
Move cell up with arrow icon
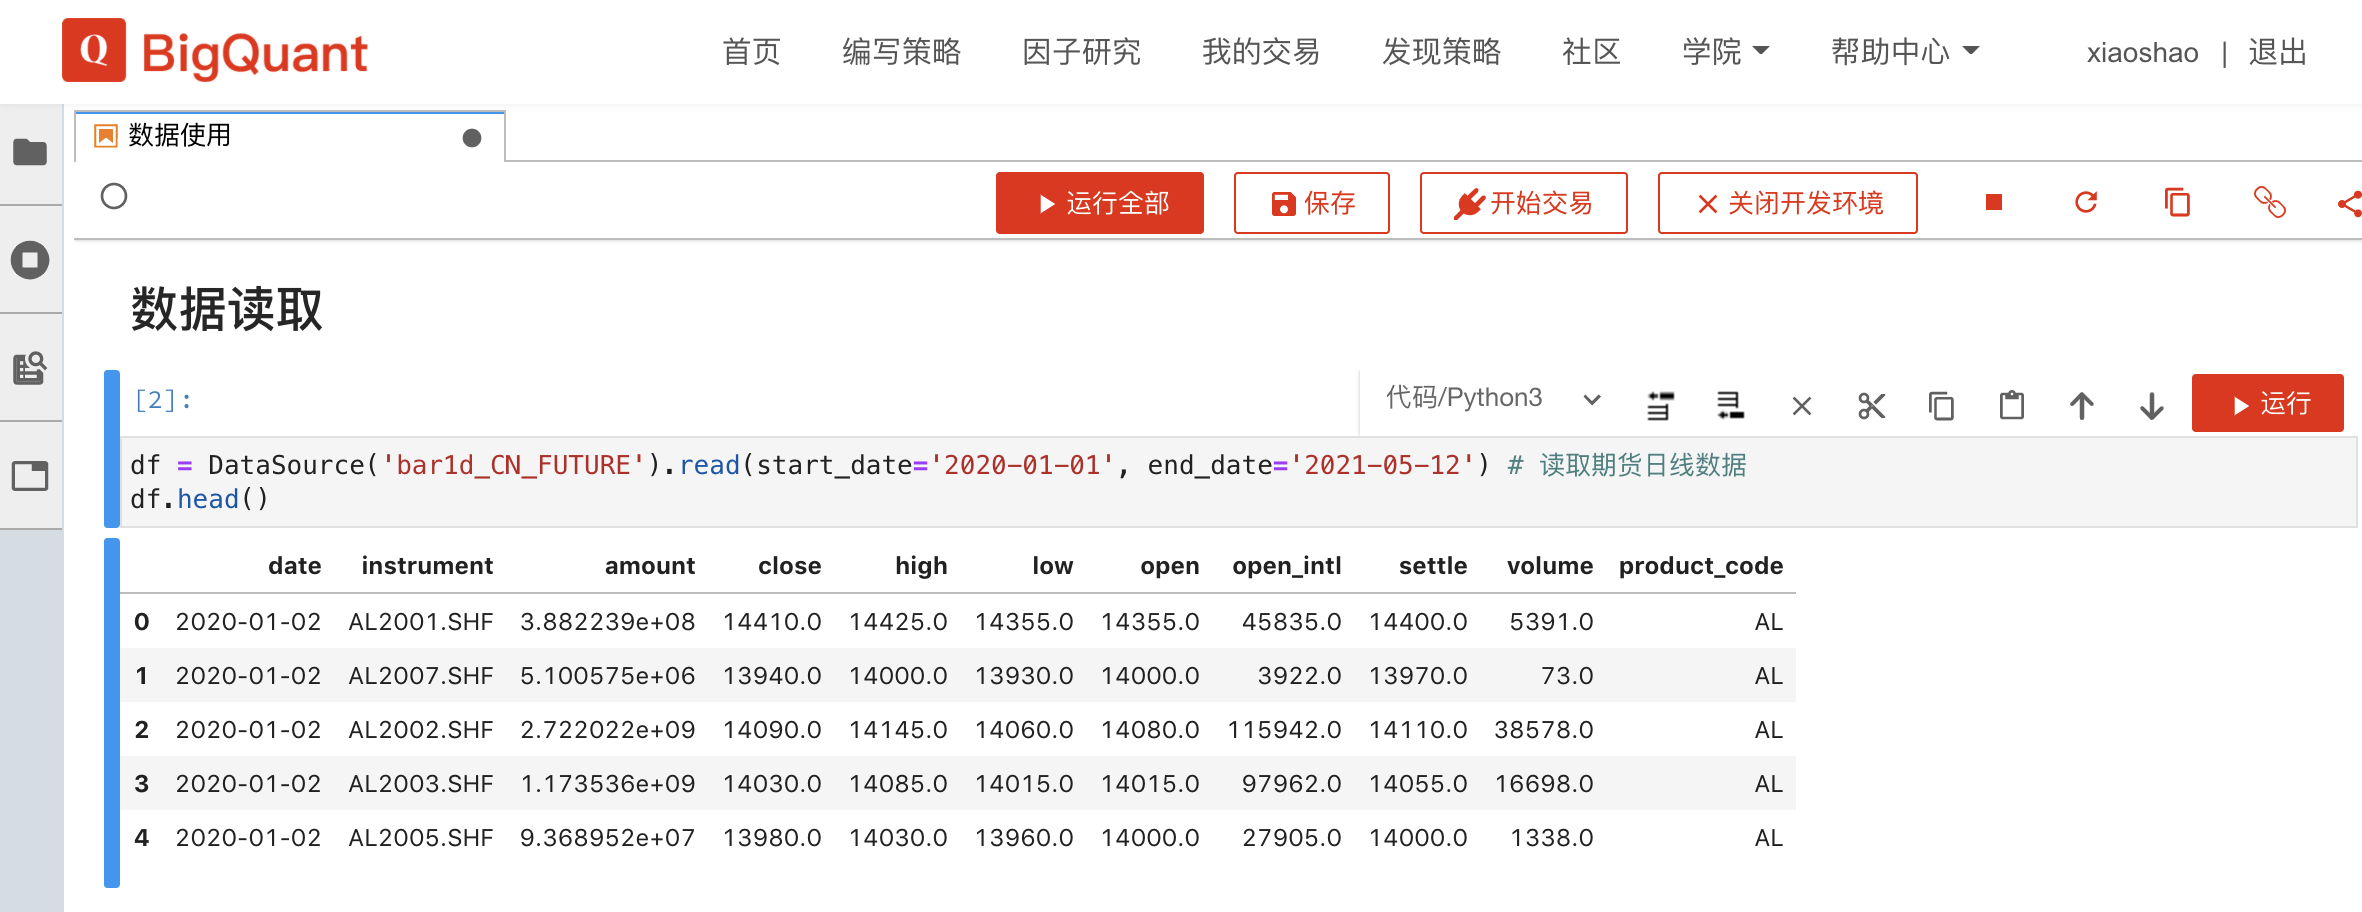pos(2081,406)
